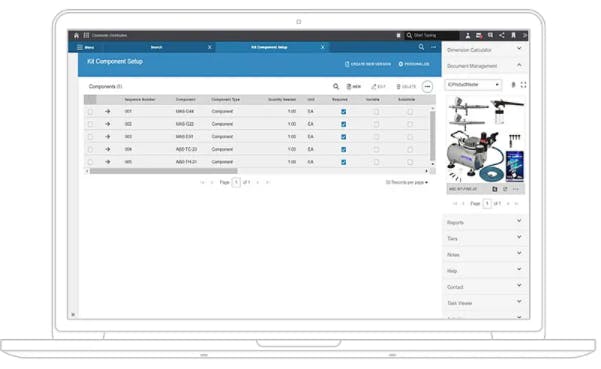Select the row checkbox for sequence 002
This screenshot has height=369, width=601.
coord(90,124)
